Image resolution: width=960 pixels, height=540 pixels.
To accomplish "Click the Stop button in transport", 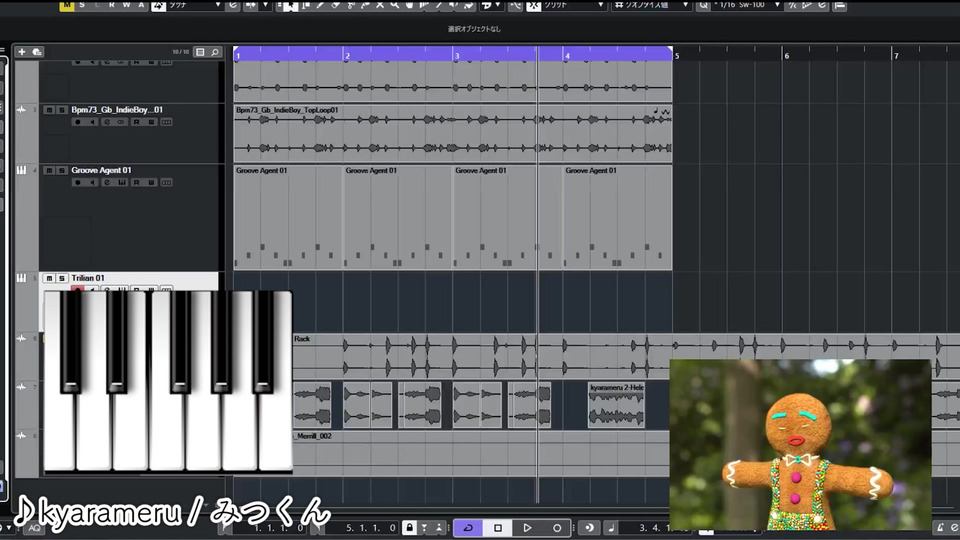I will click(x=498, y=528).
